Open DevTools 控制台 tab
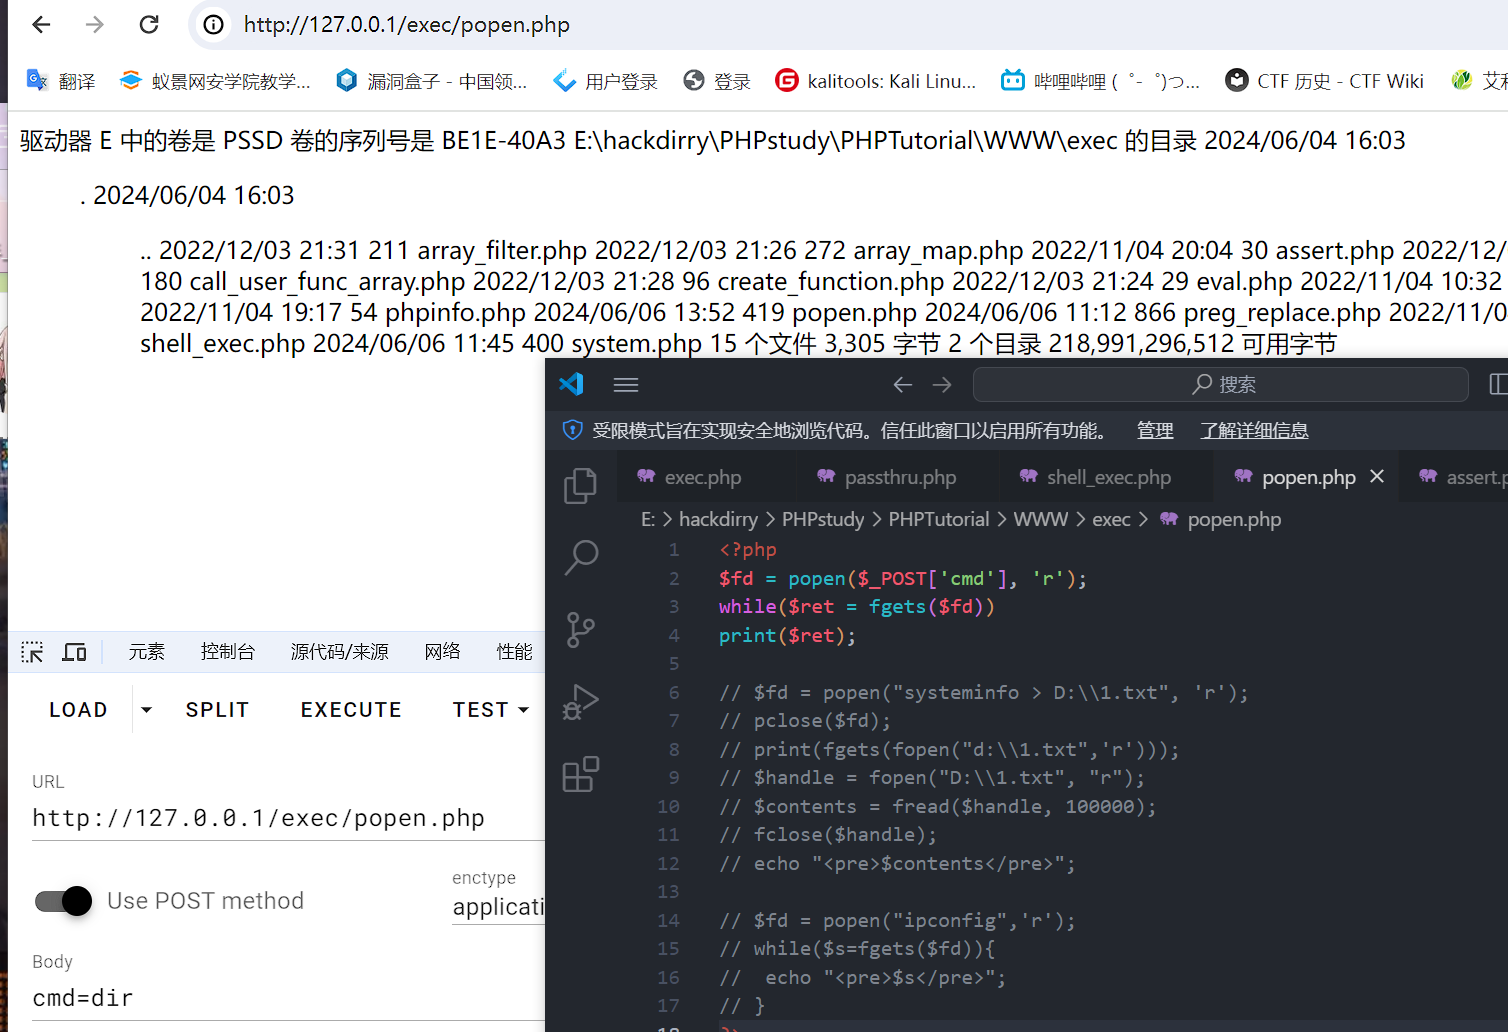Viewport: 1508px width, 1032px height. 228,652
